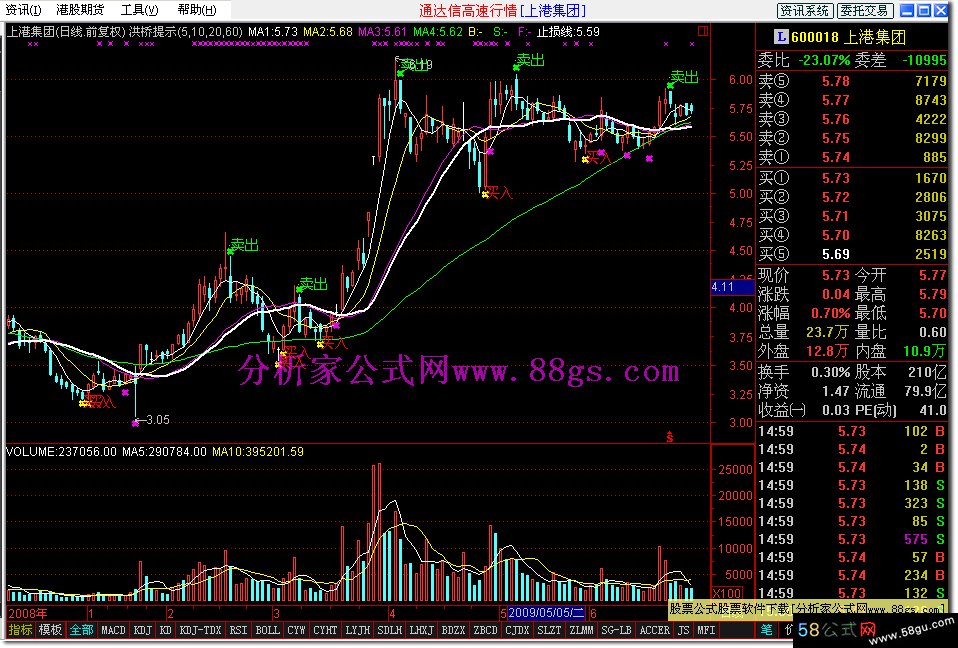Click the highlighted date 2009/05/05/二
This screenshot has width=958, height=648.
(546, 613)
